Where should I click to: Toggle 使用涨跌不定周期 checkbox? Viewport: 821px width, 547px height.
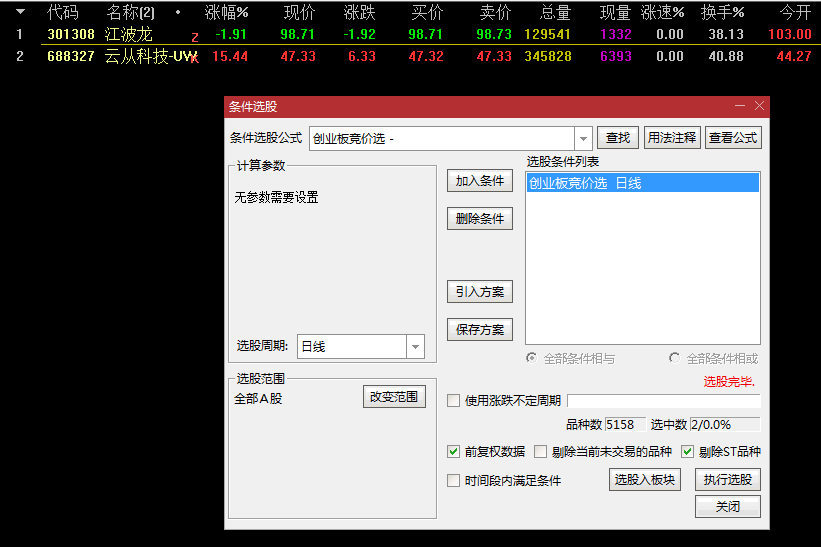[453, 401]
